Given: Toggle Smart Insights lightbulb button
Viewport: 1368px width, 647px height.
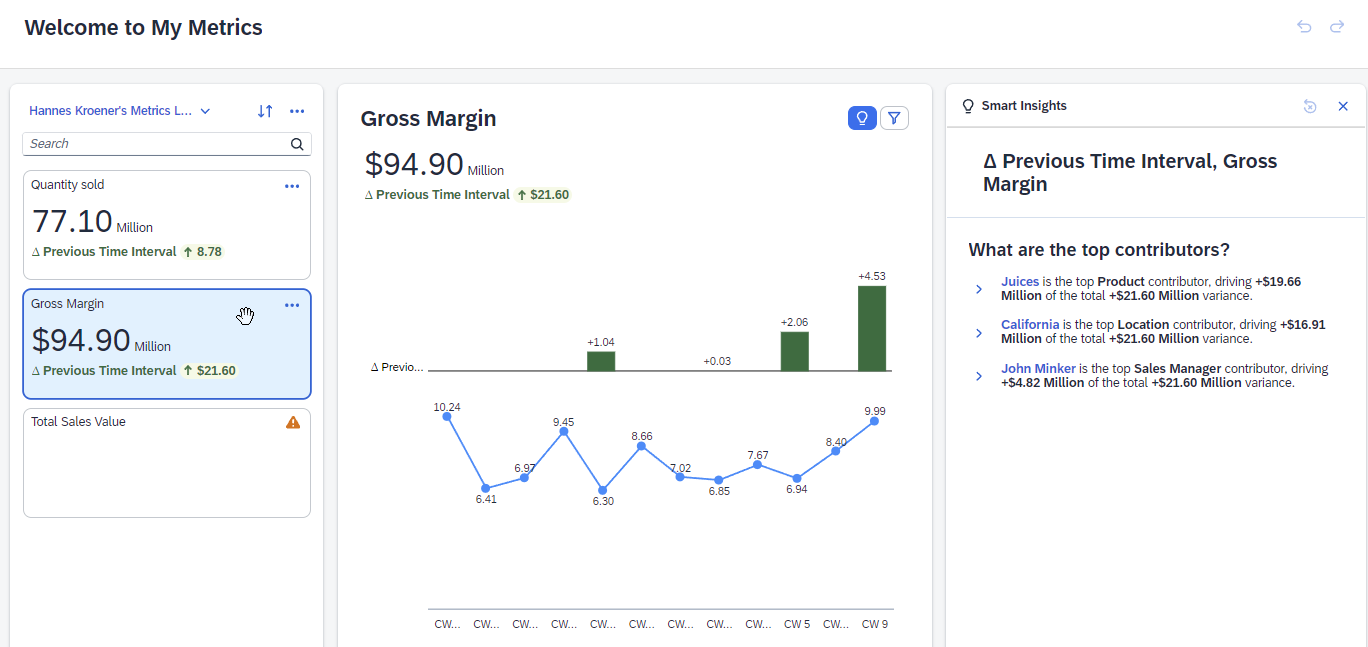Looking at the screenshot, I should (862, 118).
